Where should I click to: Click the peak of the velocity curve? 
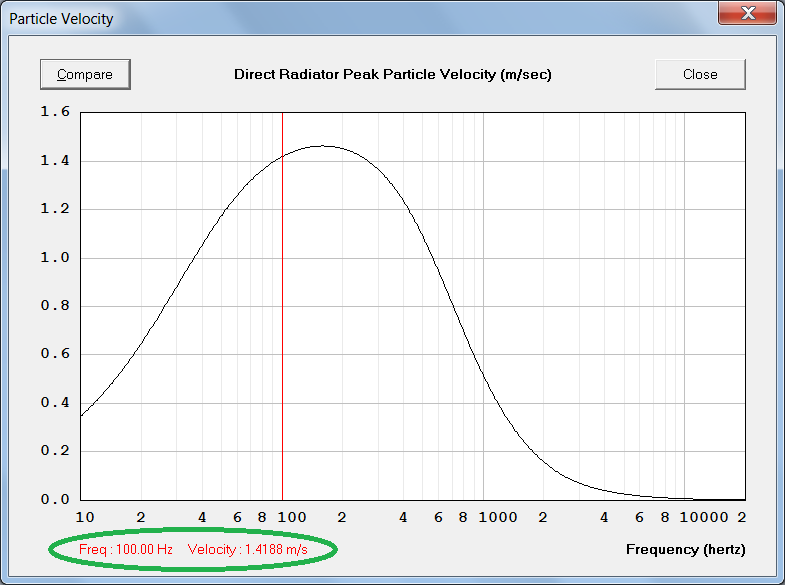[323, 146]
